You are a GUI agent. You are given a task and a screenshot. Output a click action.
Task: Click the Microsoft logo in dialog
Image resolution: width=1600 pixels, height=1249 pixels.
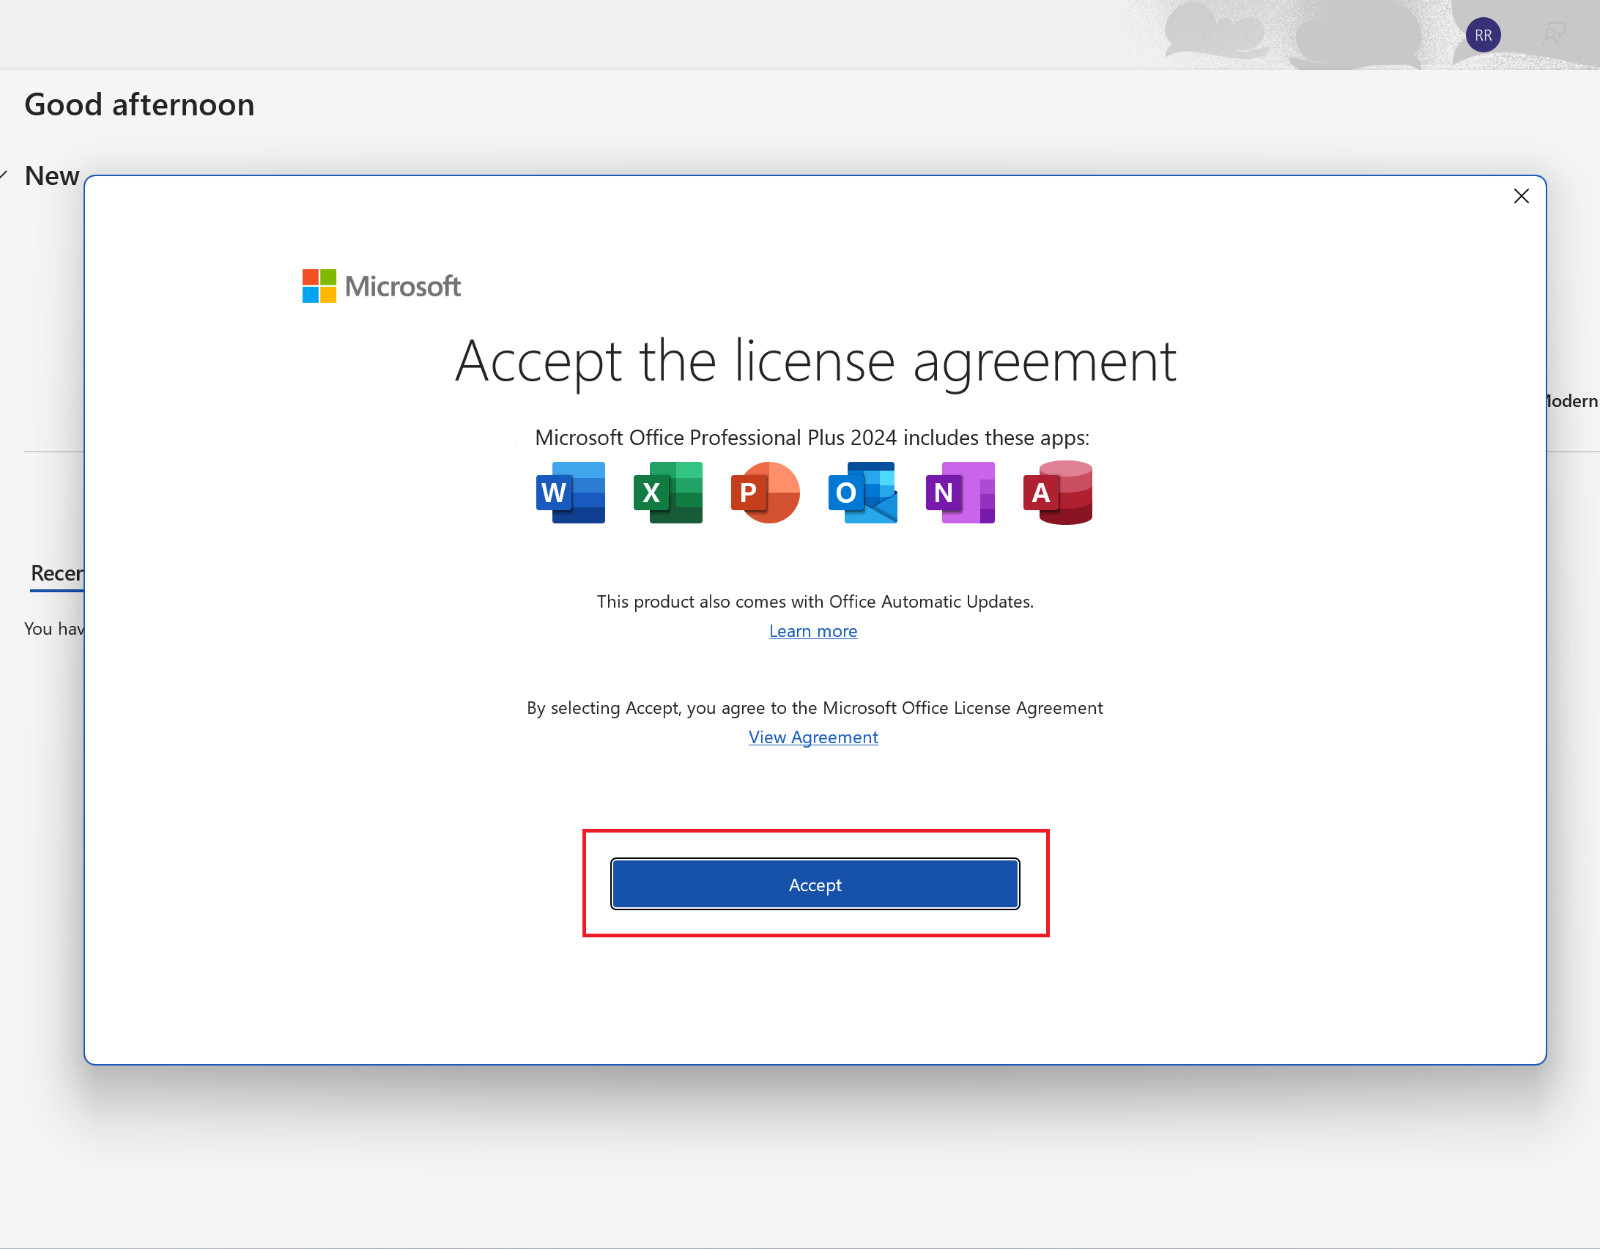pyautogui.click(x=382, y=286)
